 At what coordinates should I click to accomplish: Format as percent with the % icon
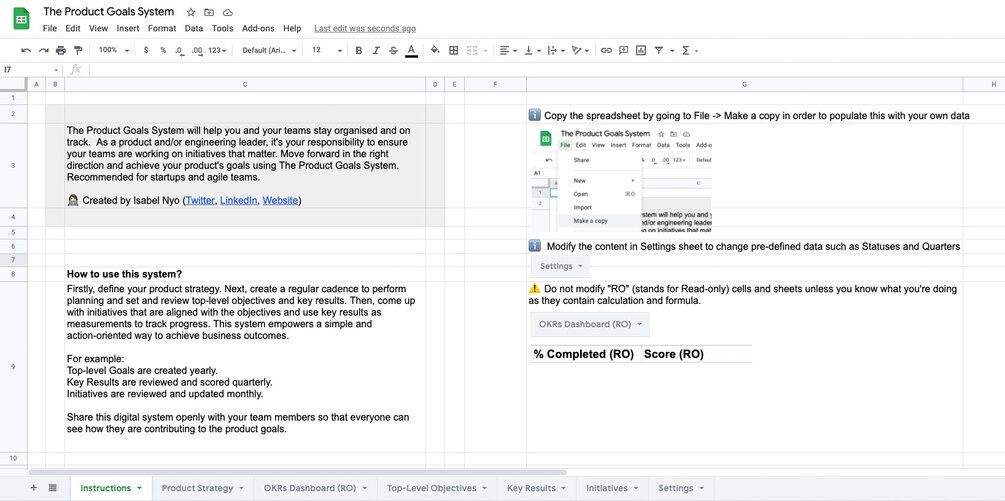pyautogui.click(x=163, y=50)
